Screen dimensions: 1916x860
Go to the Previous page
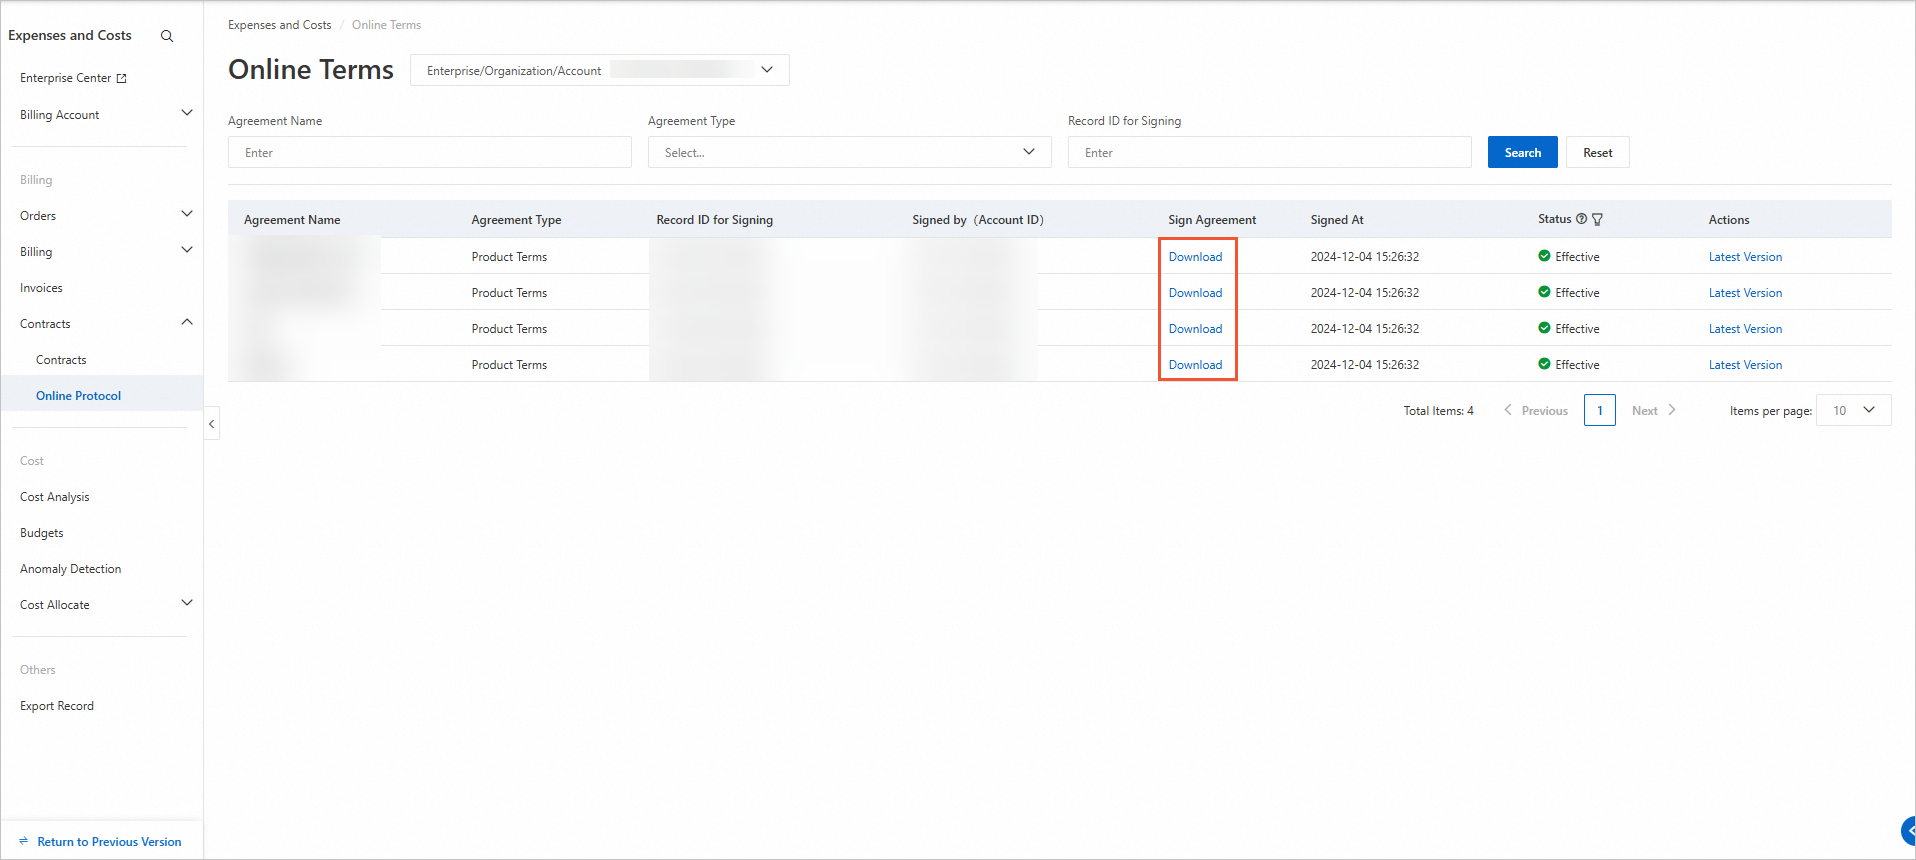pos(1536,410)
